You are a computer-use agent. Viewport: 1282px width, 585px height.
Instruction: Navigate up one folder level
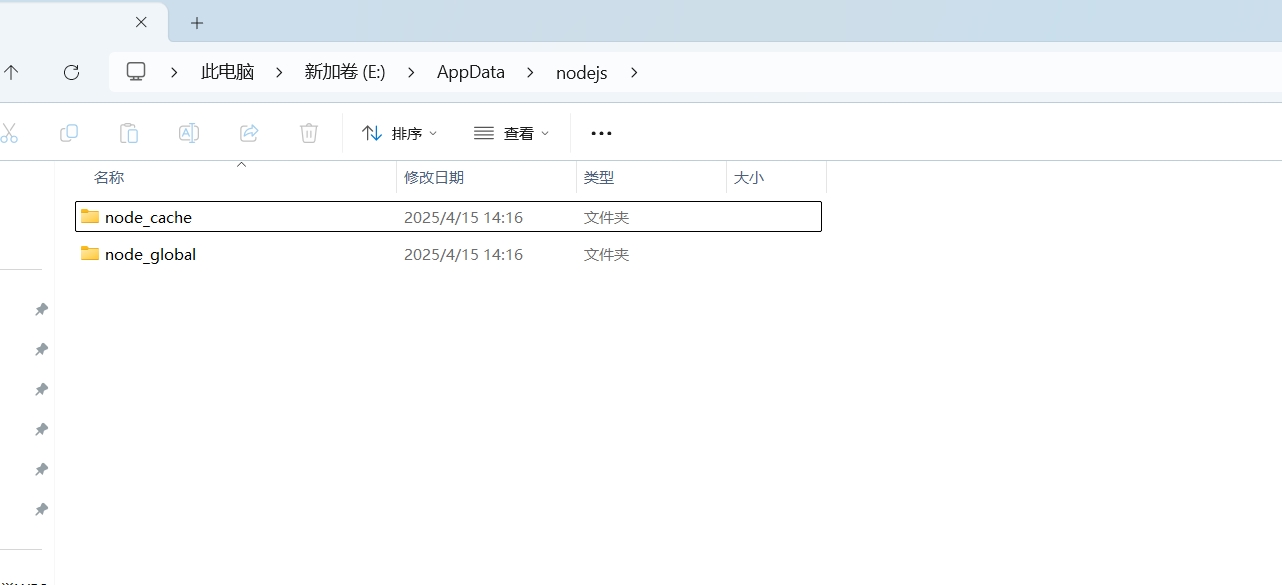point(11,72)
